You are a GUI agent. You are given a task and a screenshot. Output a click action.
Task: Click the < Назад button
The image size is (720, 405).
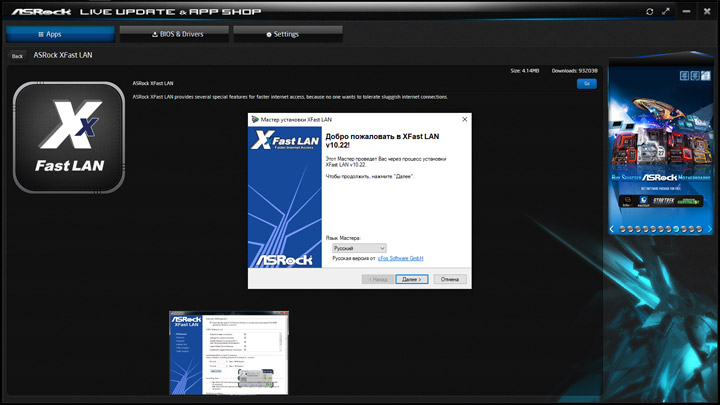pyautogui.click(x=378, y=279)
